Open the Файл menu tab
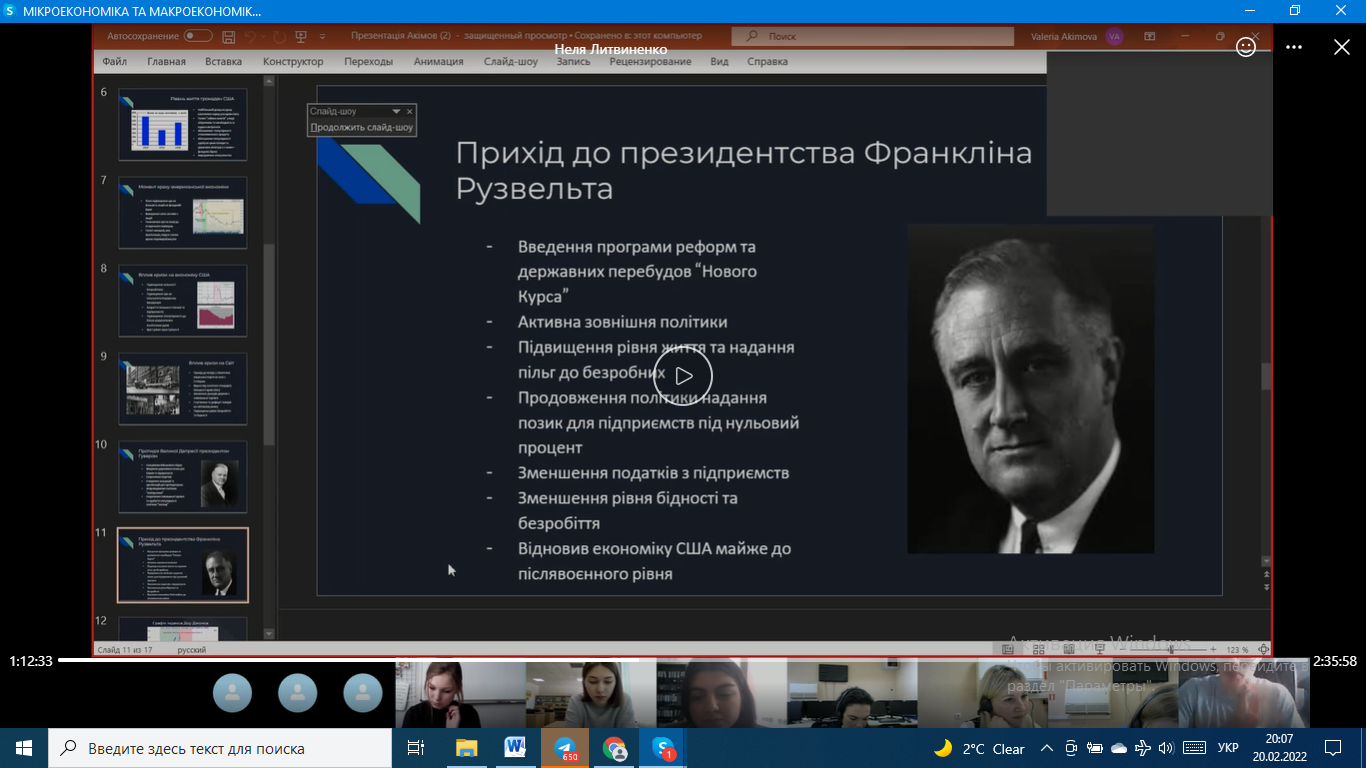Screen dimensions: 1366x768 114,61
